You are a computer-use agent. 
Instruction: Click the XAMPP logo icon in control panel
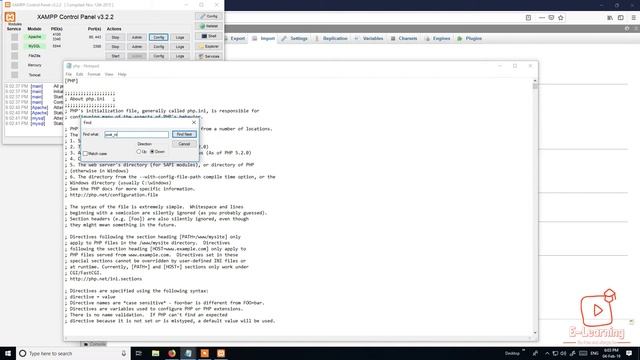(10, 17)
